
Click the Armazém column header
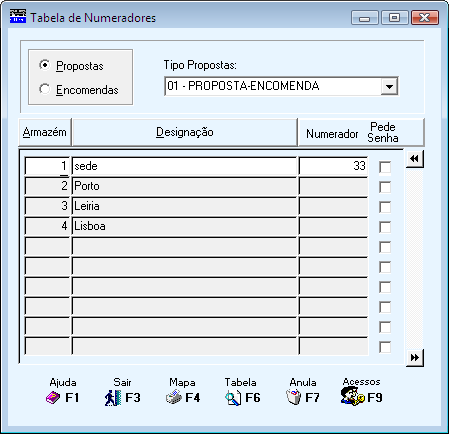(x=45, y=132)
